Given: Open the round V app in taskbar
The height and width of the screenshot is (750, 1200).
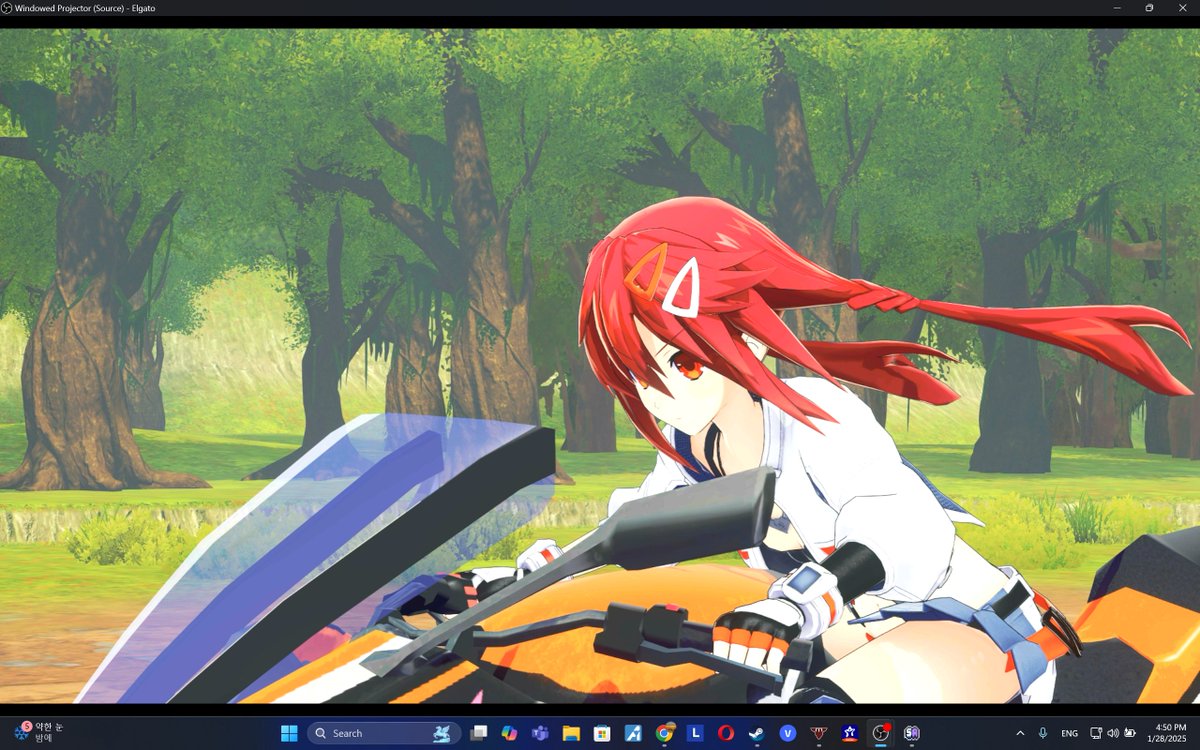Looking at the screenshot, I should coord(788,733).
